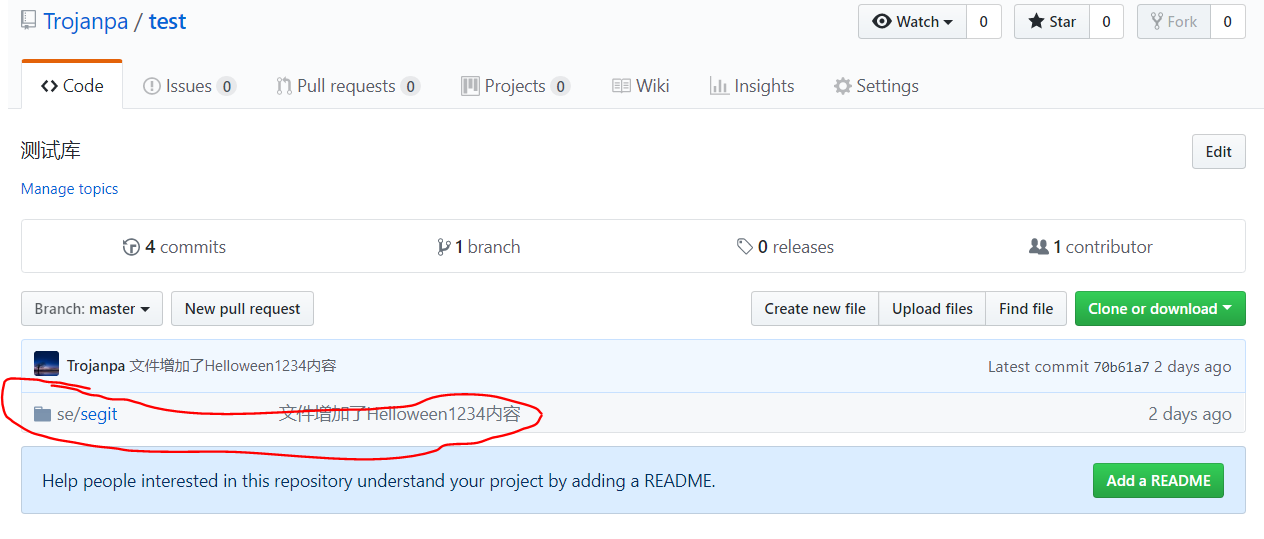Click the Issues exclamation icon

click(x=152, y=86)
